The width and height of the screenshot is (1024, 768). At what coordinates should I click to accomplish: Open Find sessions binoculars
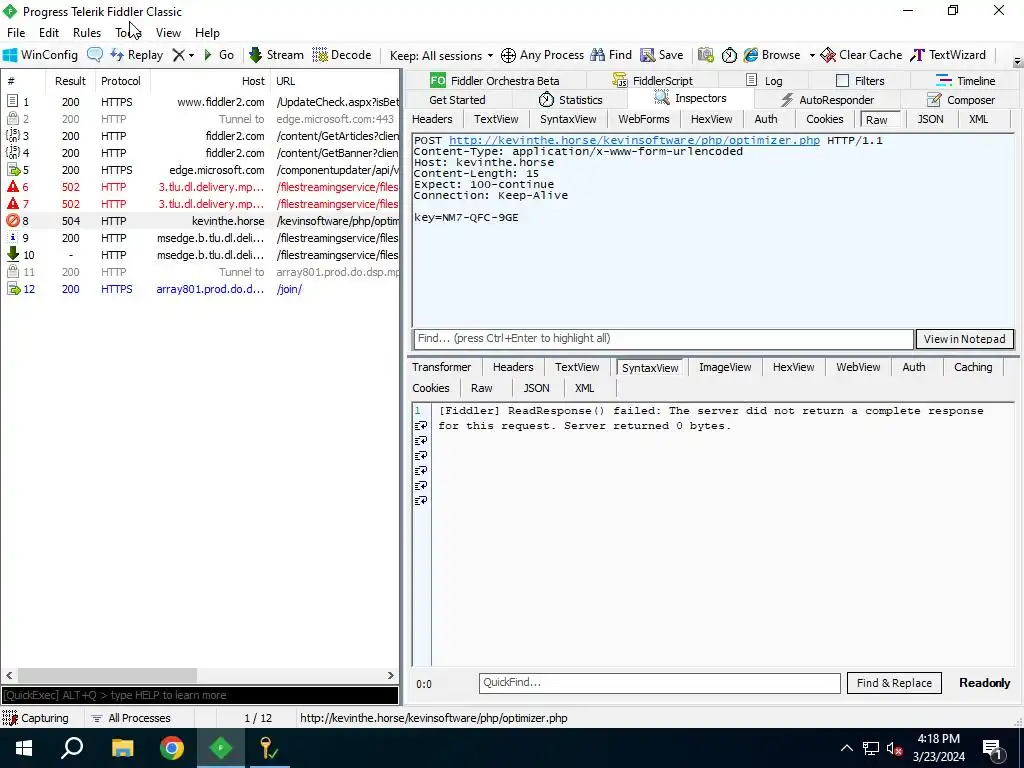coord(611,55)
